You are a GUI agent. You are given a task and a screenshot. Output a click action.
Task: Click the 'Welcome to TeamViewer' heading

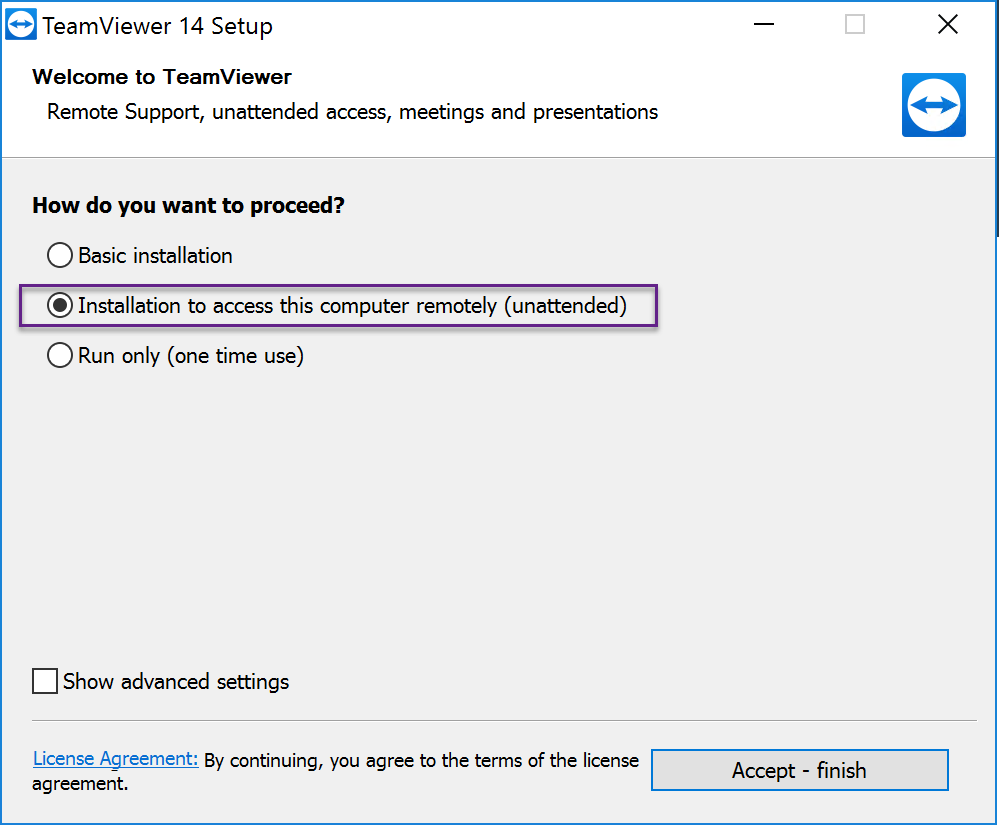[162, 77]
